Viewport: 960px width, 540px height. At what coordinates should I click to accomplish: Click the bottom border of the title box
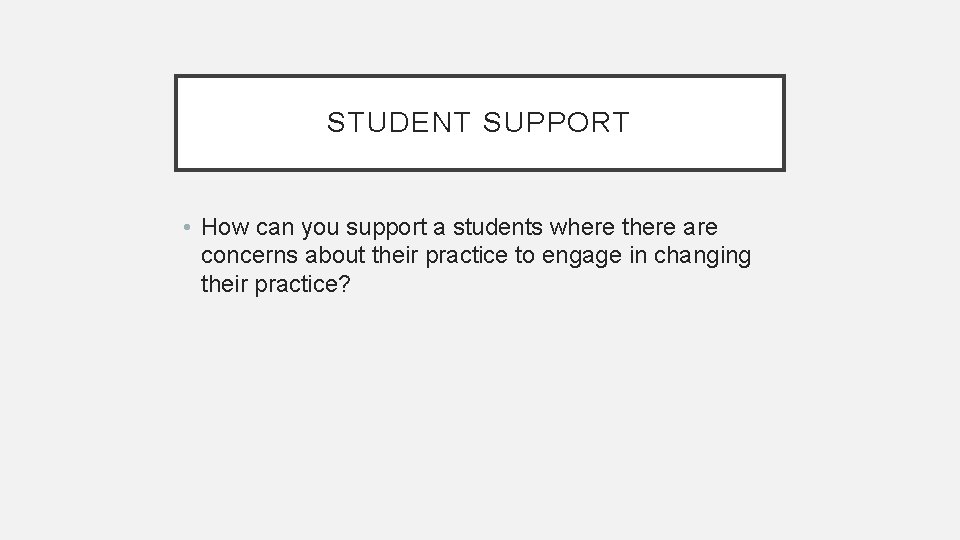tap(480, 169)
